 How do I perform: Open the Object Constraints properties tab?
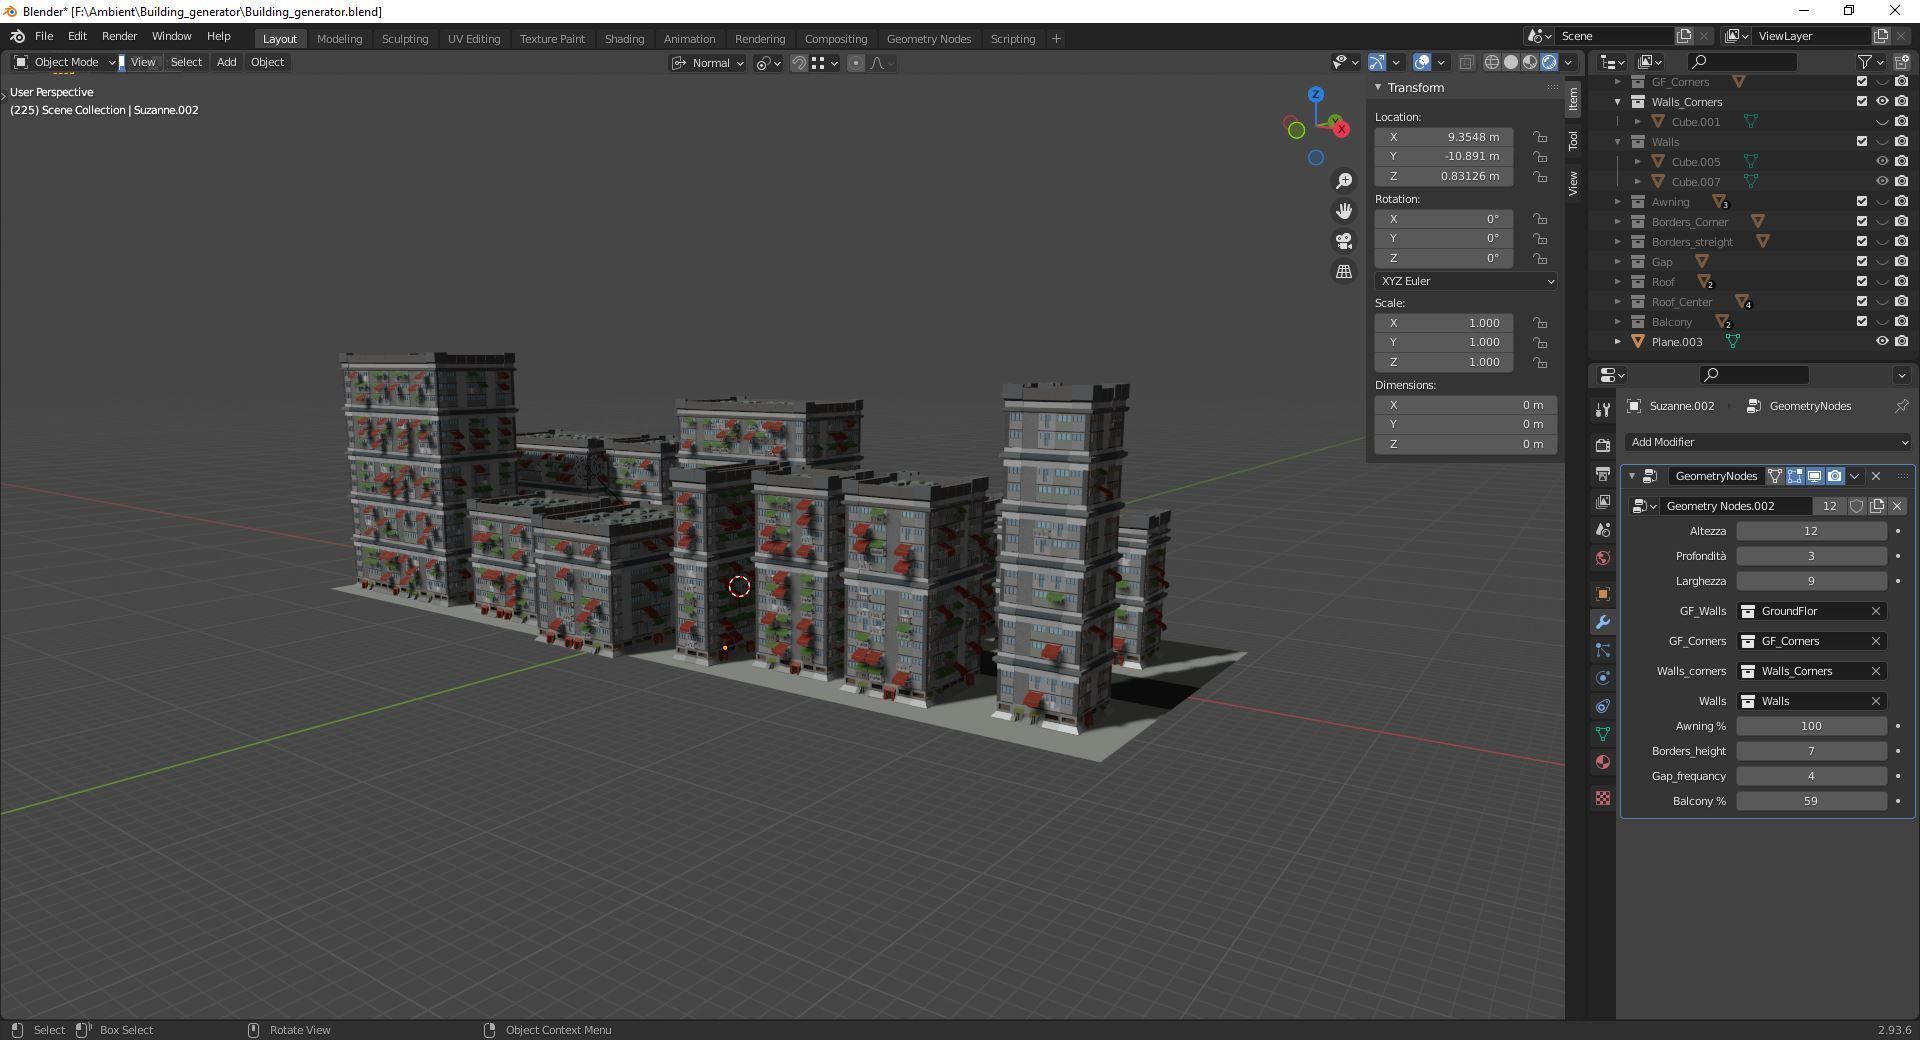[x=1603, y=706]
